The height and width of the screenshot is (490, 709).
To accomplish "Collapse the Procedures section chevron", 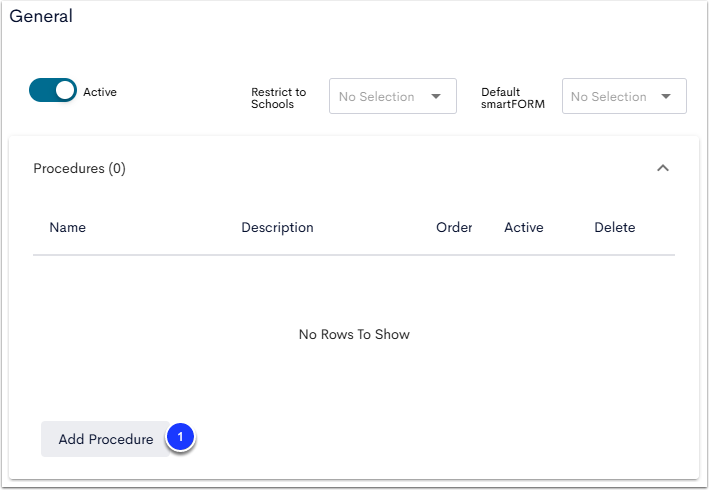I will [662, 168].
